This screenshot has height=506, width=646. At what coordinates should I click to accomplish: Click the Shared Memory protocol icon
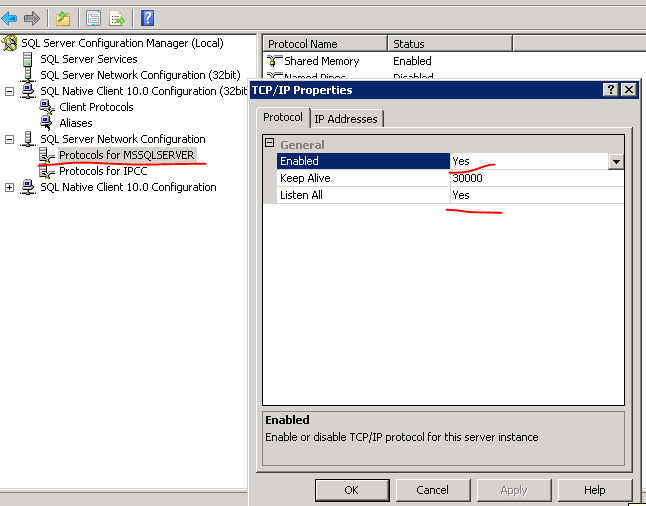point(274,61)
